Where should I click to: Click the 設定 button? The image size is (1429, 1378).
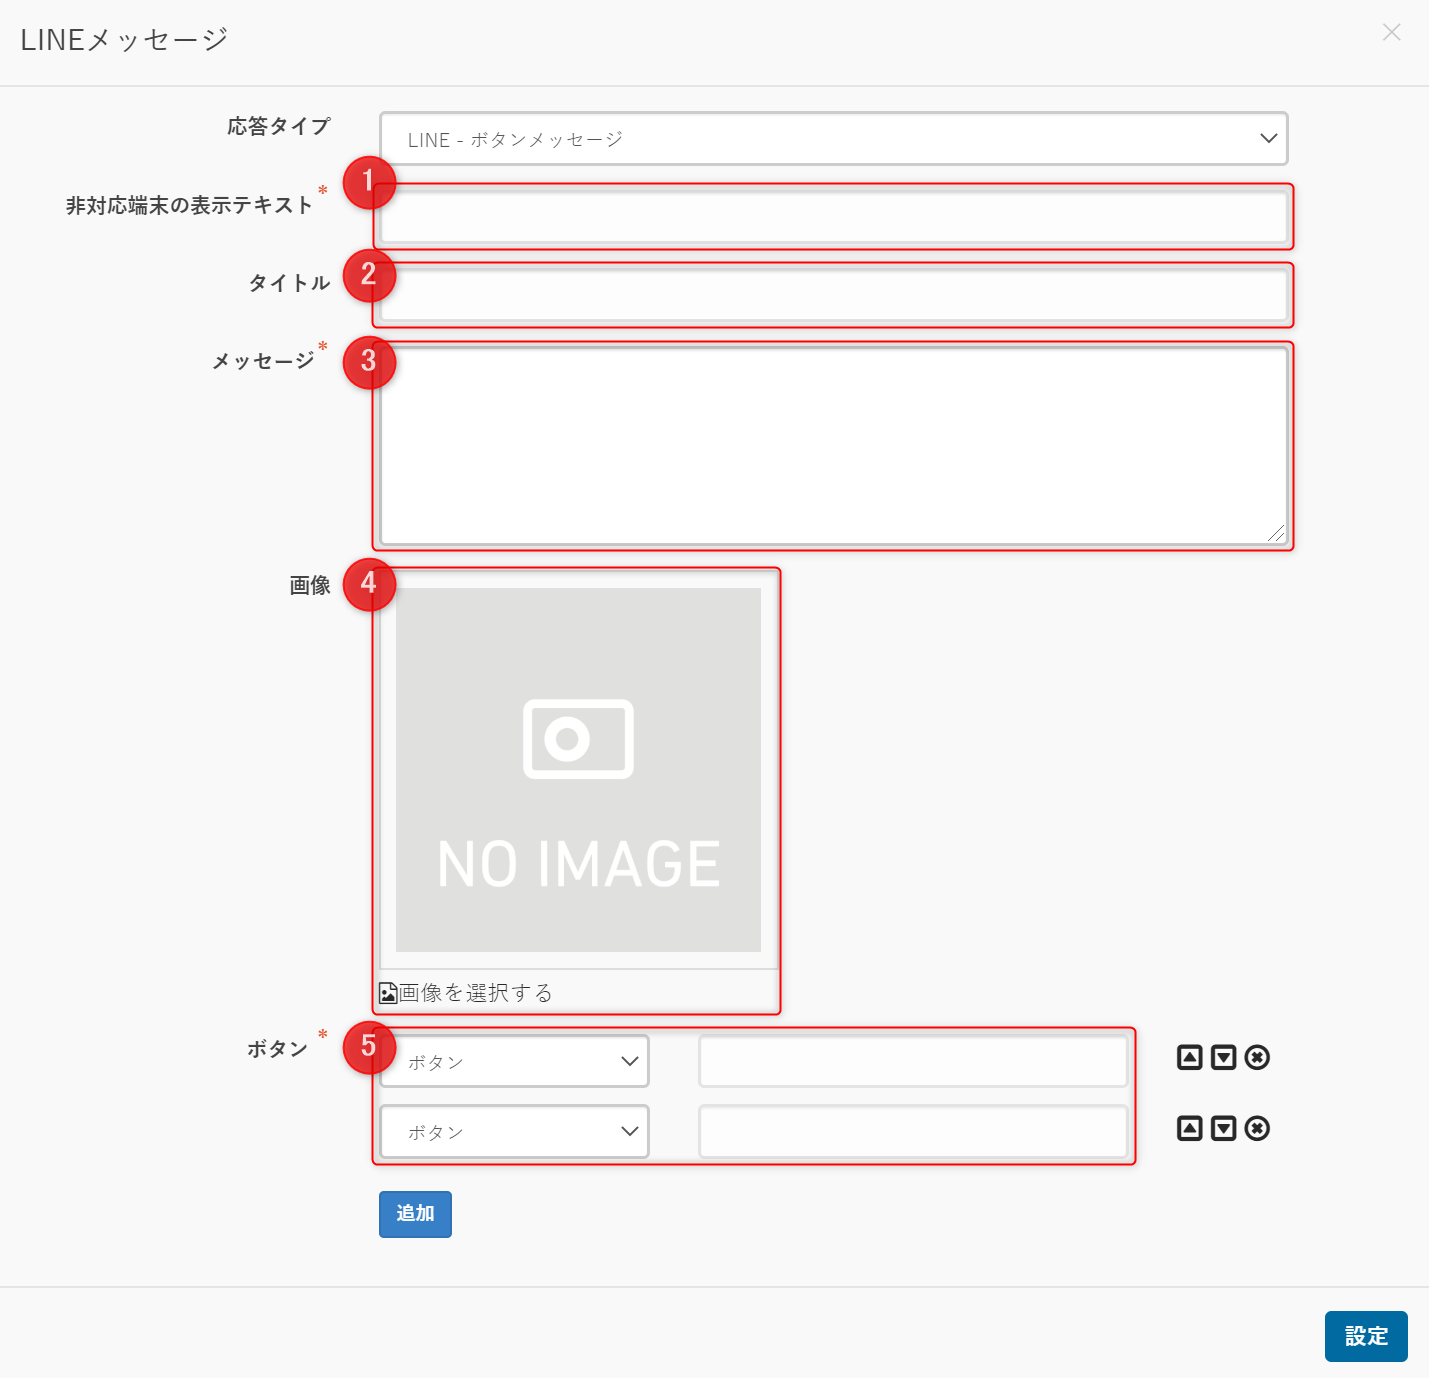click(x=1365, y=1336)
